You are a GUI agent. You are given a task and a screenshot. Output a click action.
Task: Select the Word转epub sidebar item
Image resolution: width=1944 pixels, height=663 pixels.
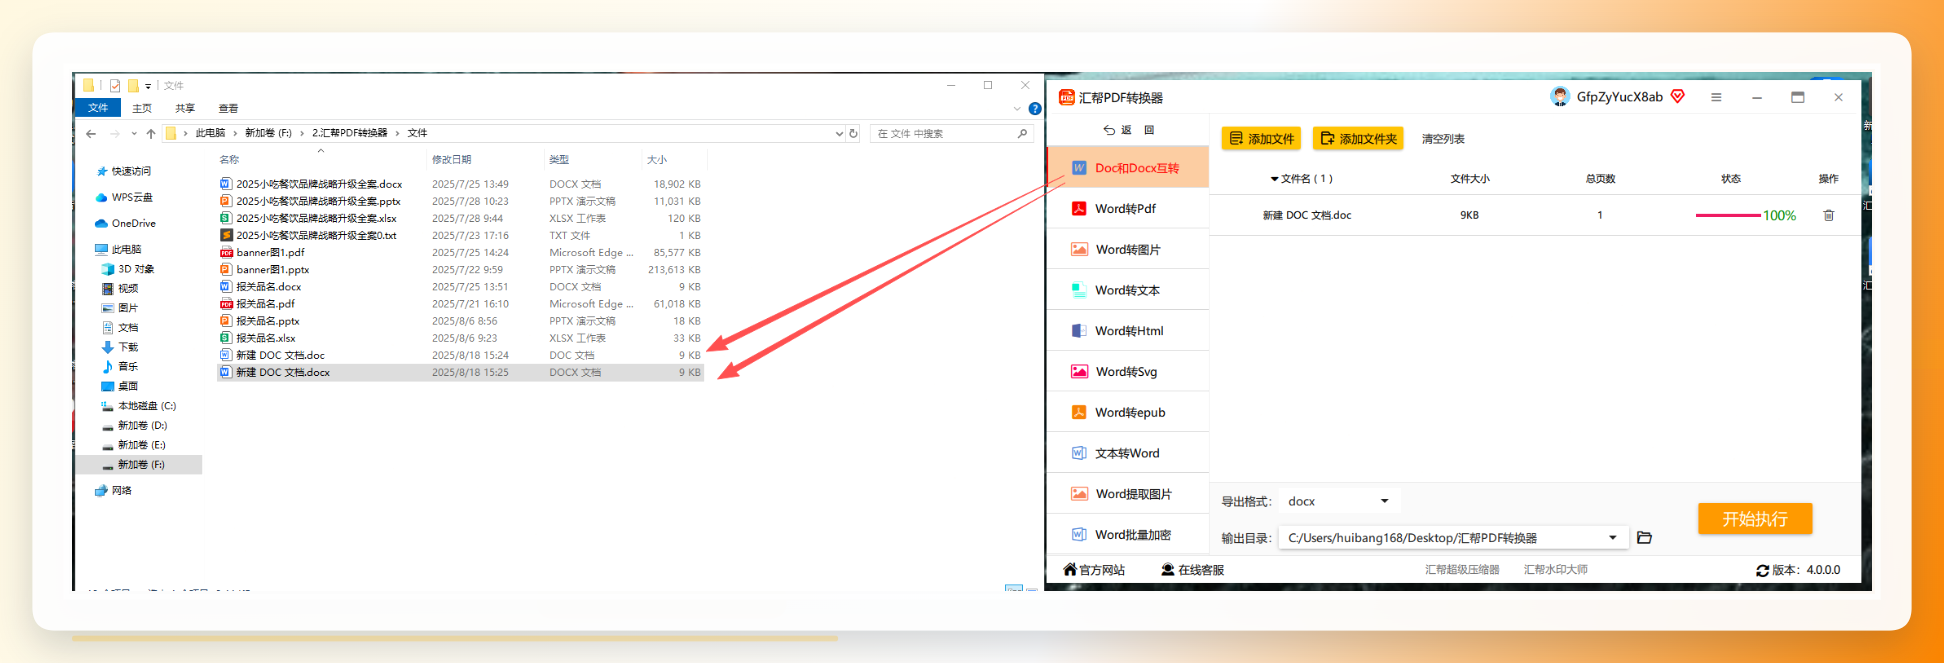click(1127, 412)
